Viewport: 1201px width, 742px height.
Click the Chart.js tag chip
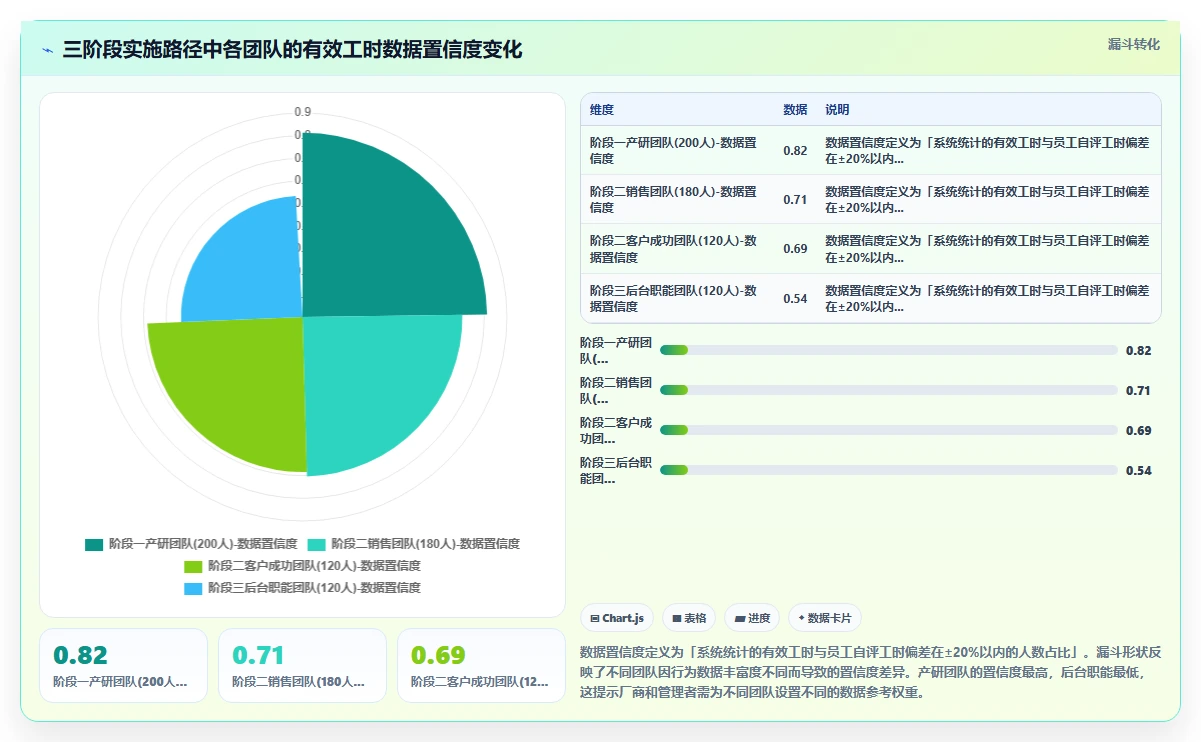click(x=618, y=618)
